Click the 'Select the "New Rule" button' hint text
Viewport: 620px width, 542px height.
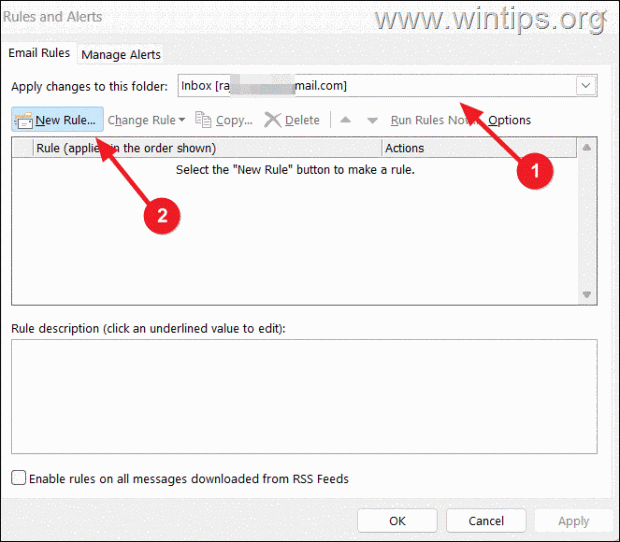295,170
